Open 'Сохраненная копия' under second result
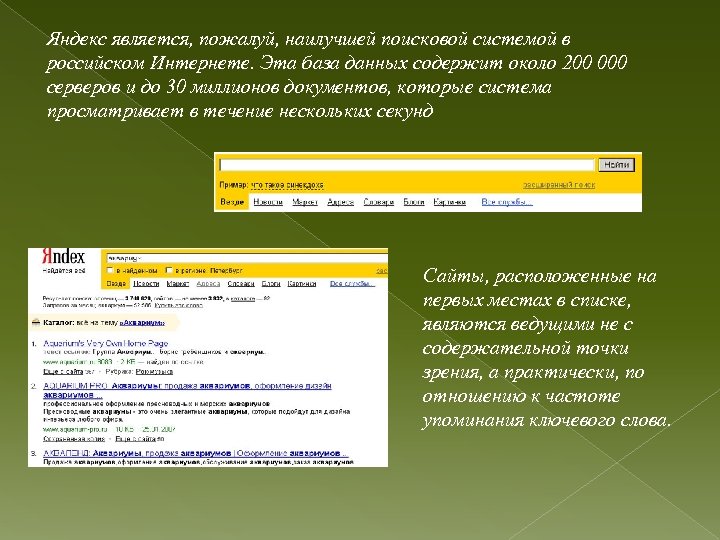The height and width of the screenshot is (540, 720). [x=74, y=439]
